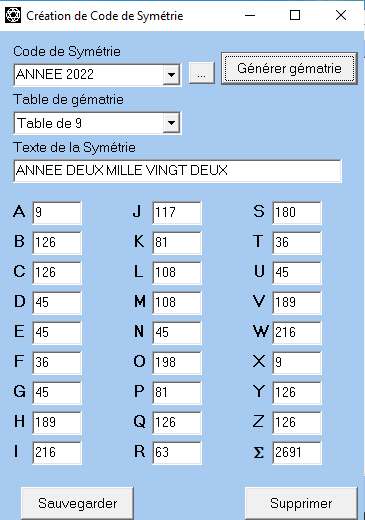Click the Supprimer button
The width and height of the screenshot is (365, 520).
301,503
